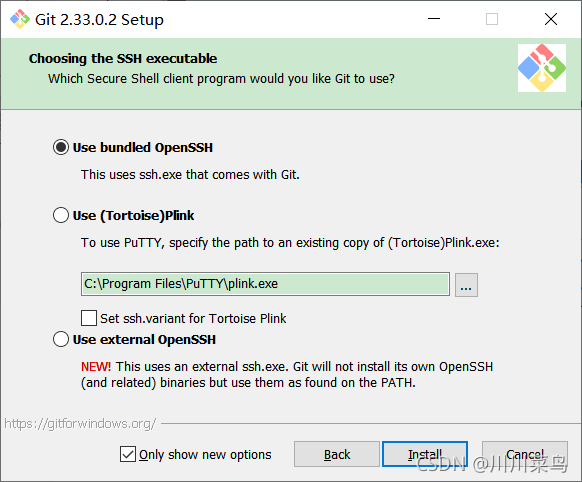
Task: Click Install to begin installation
Action: (x=425, y=454)
